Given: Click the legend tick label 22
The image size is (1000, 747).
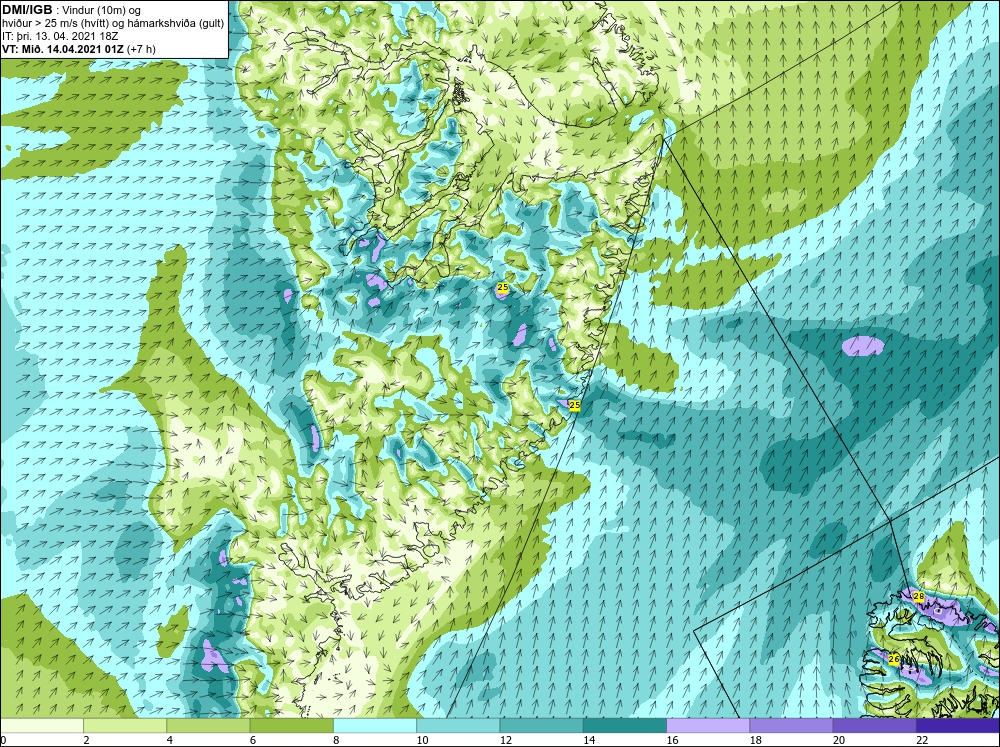Looking at the screenshot, I should click(x=922, y=740).
